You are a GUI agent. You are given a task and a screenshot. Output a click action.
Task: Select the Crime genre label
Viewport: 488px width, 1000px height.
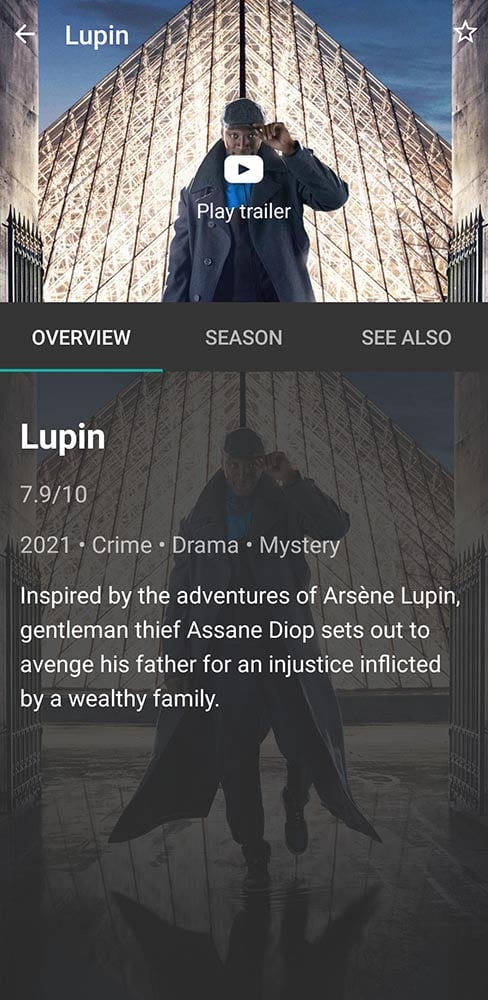122,545
